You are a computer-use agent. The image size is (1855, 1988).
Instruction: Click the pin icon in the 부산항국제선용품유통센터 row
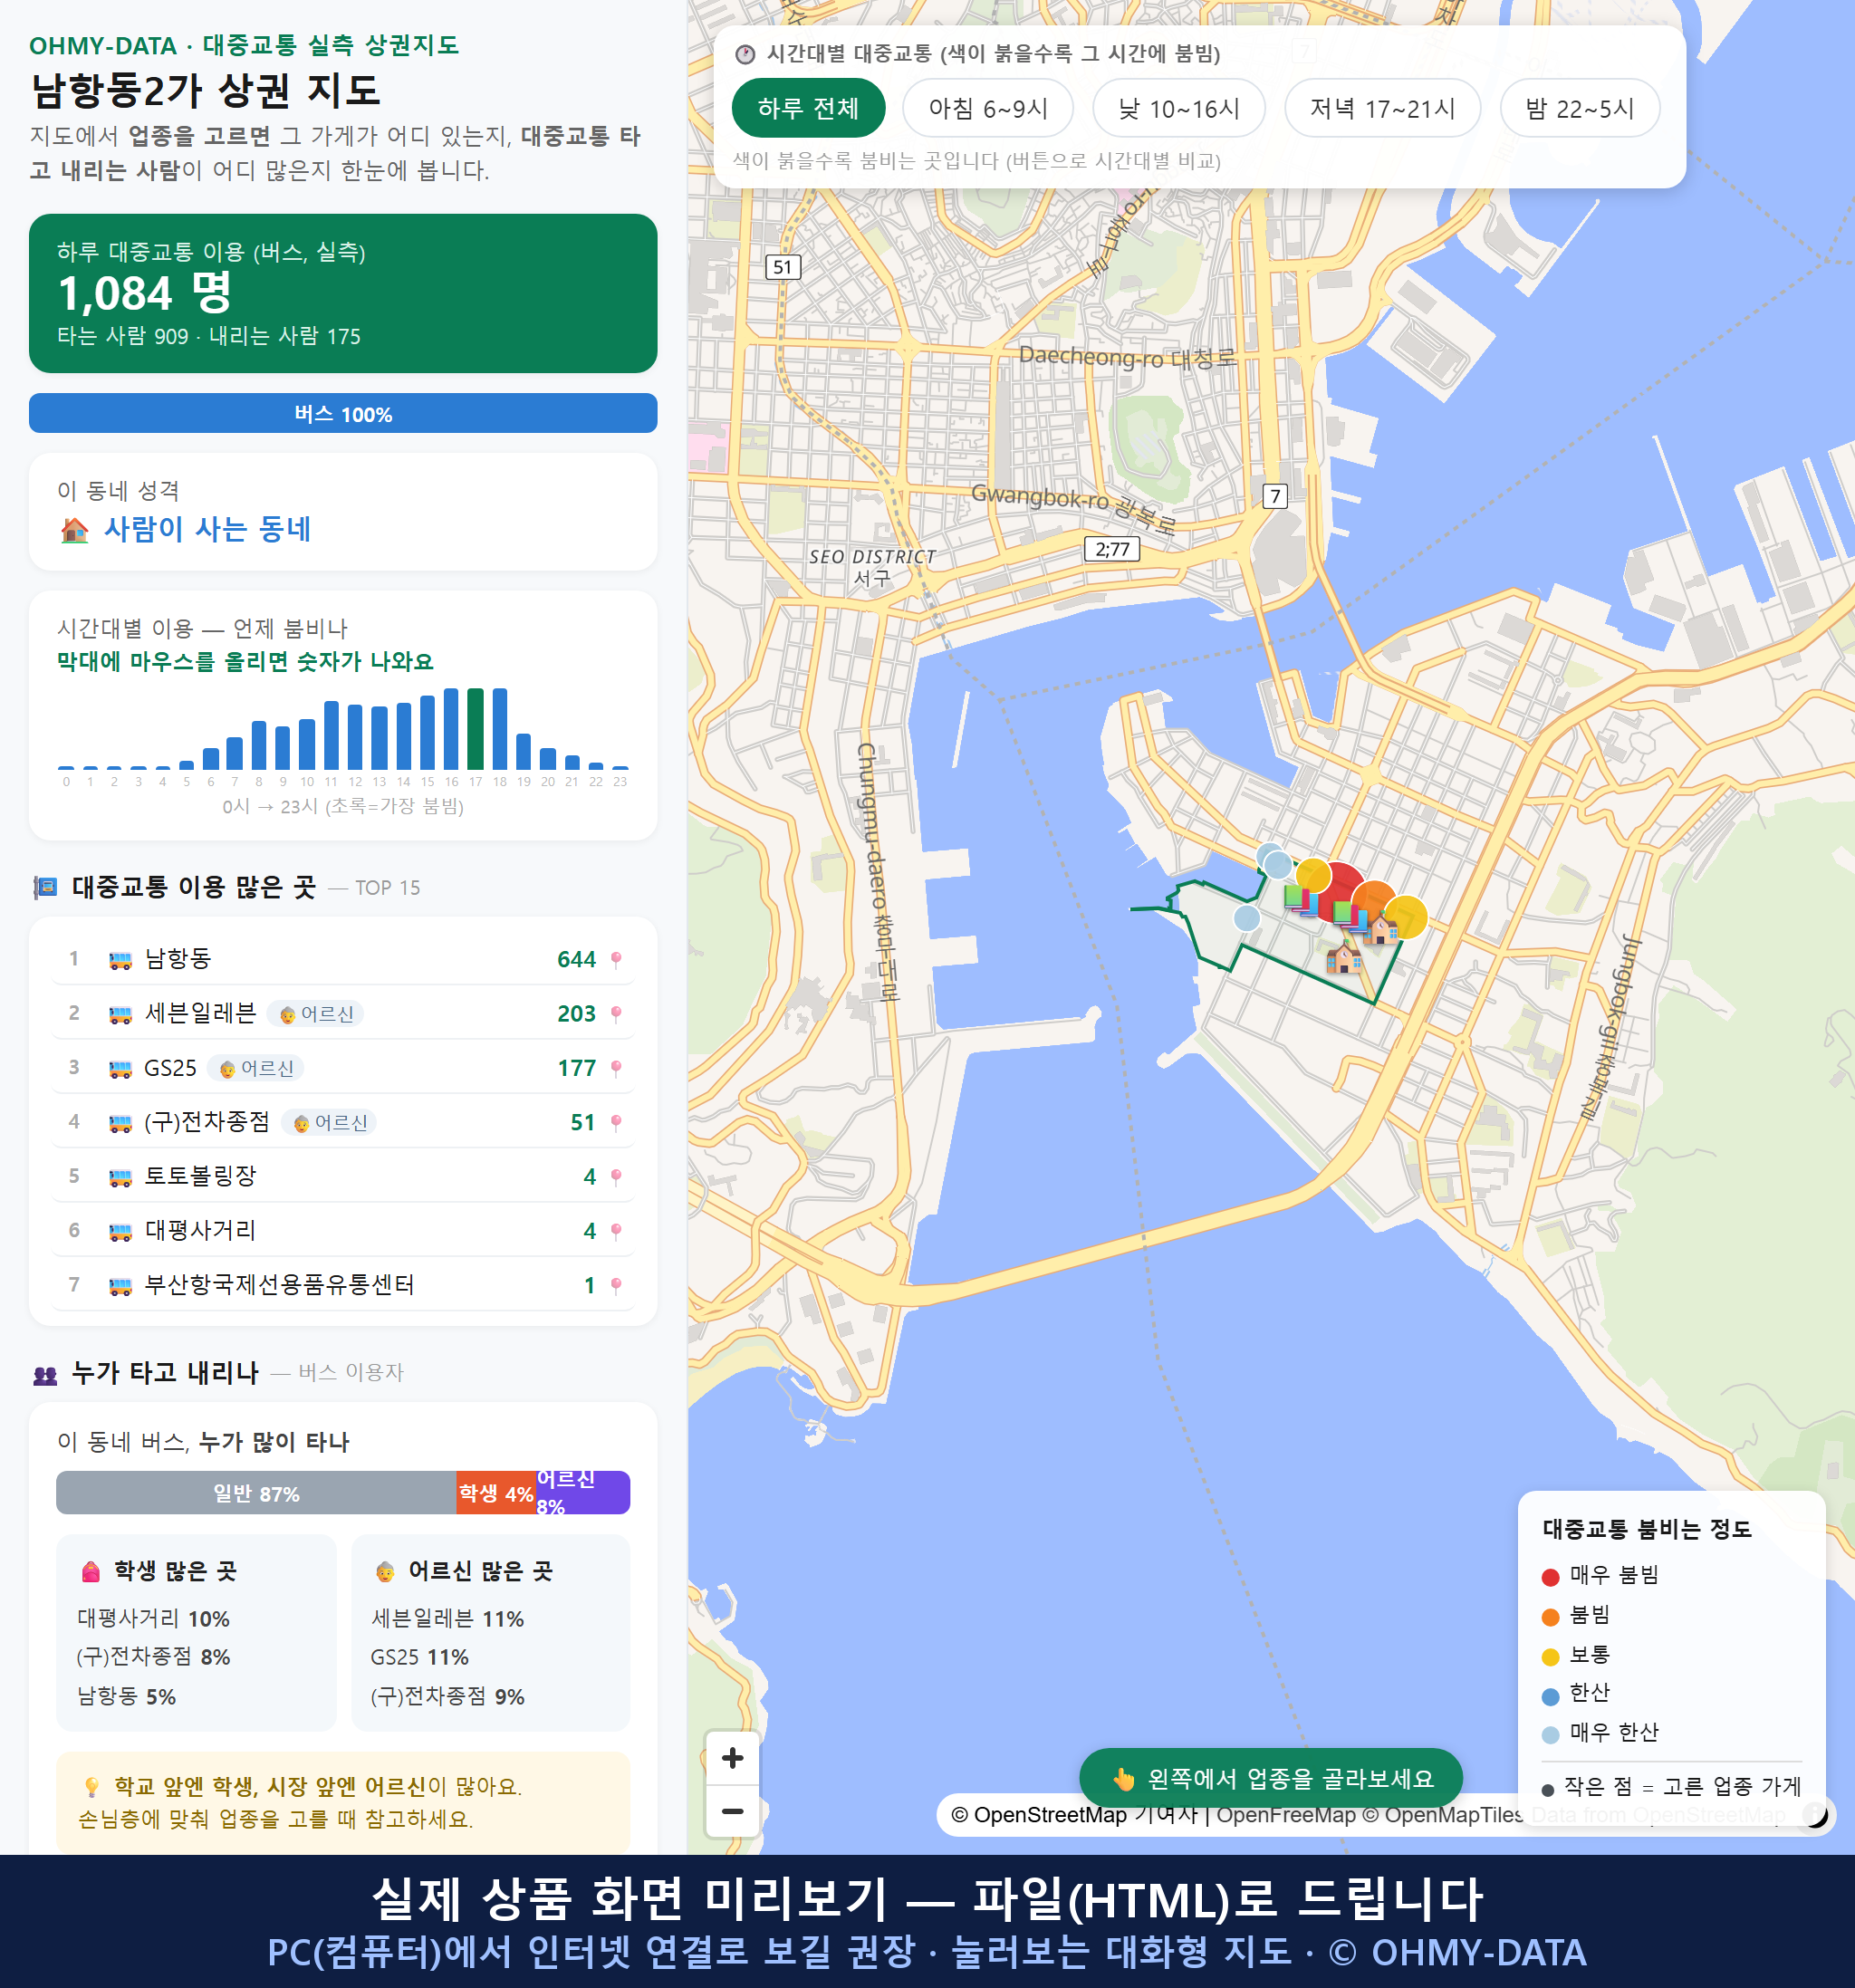pos(616,1285)
